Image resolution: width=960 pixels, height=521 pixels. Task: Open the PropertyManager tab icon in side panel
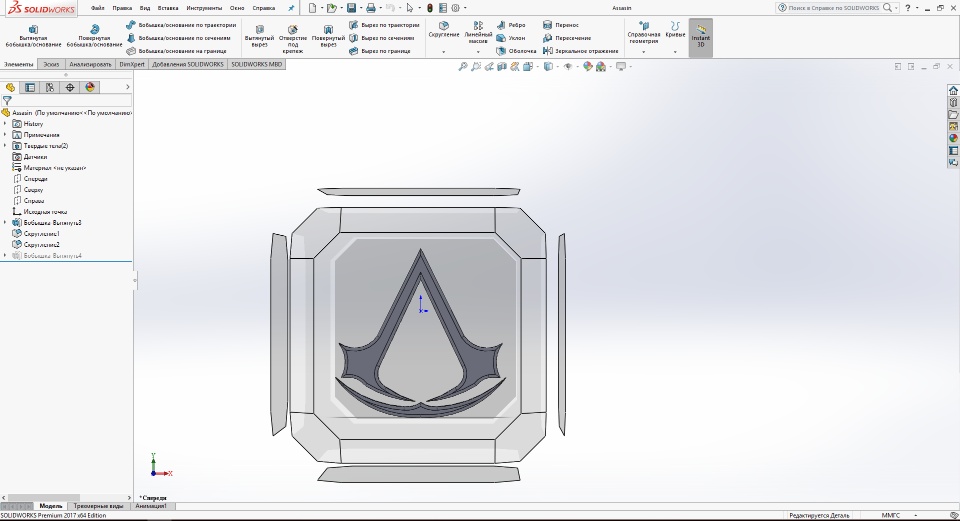[x=30, y=87]
